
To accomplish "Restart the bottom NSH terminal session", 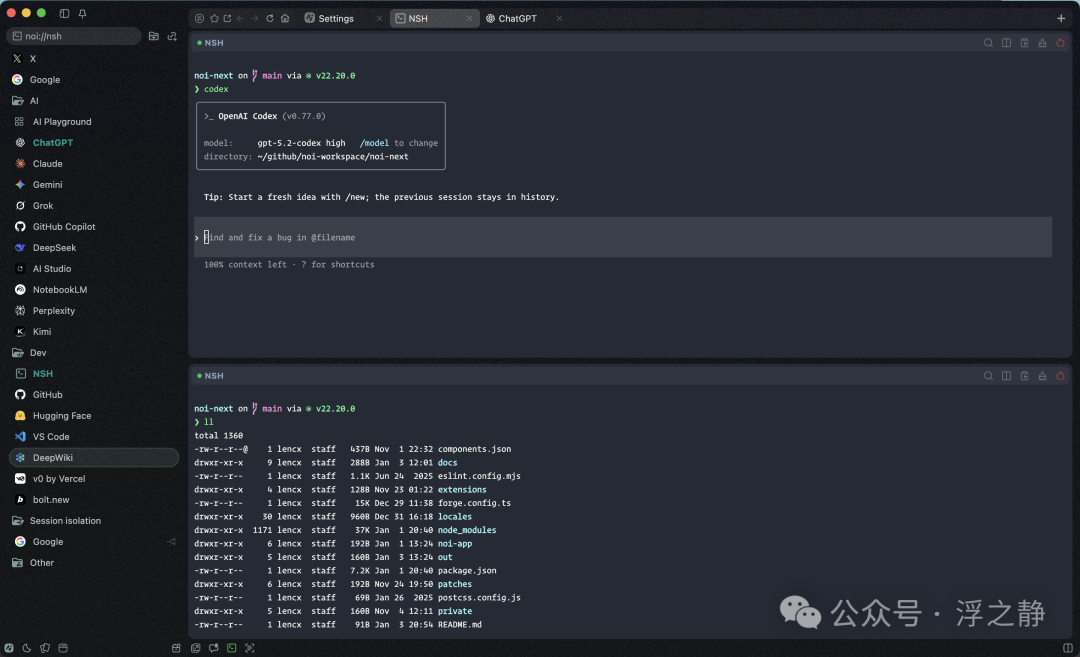I will tap(1060, 376).
